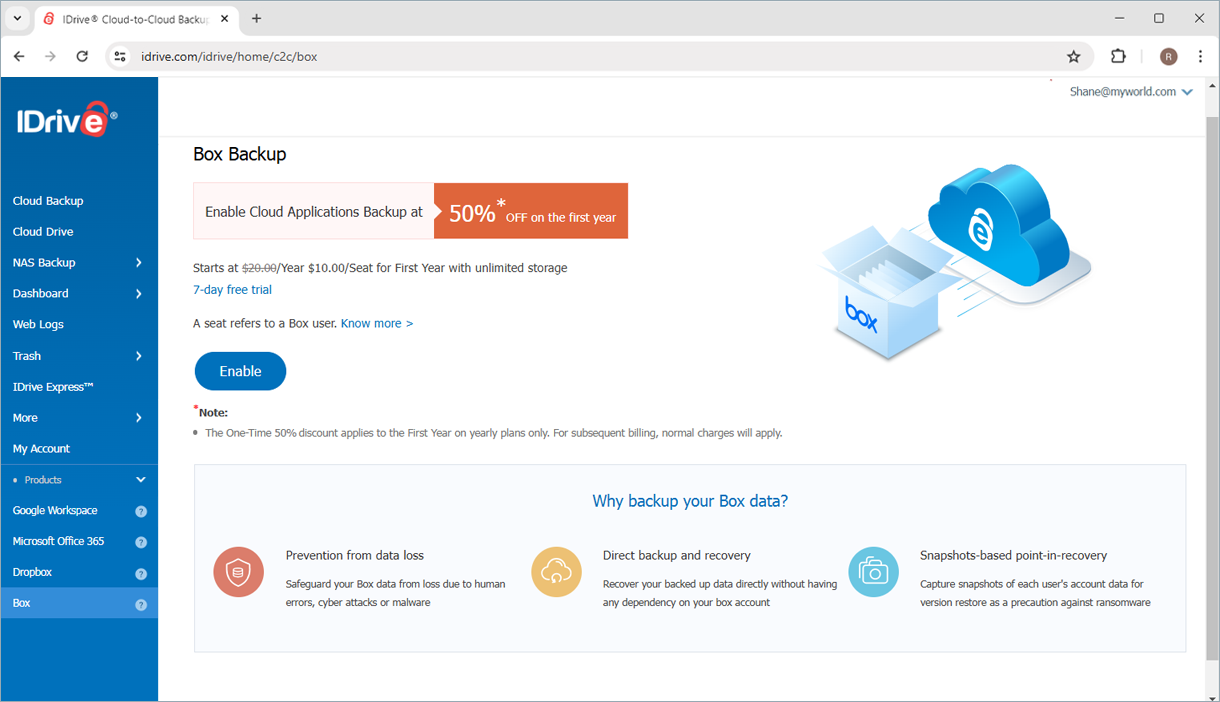This screenshot has width=1220, height=702.
Task: Click help icon next to Google Workspace
Action: click(x=141, y=511)
